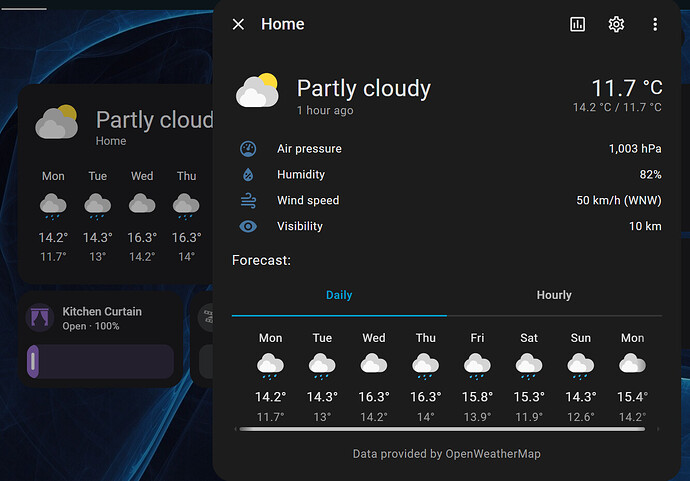
Task: Click Thu rainy icon on dashboard card
Action: coord(186,206)
